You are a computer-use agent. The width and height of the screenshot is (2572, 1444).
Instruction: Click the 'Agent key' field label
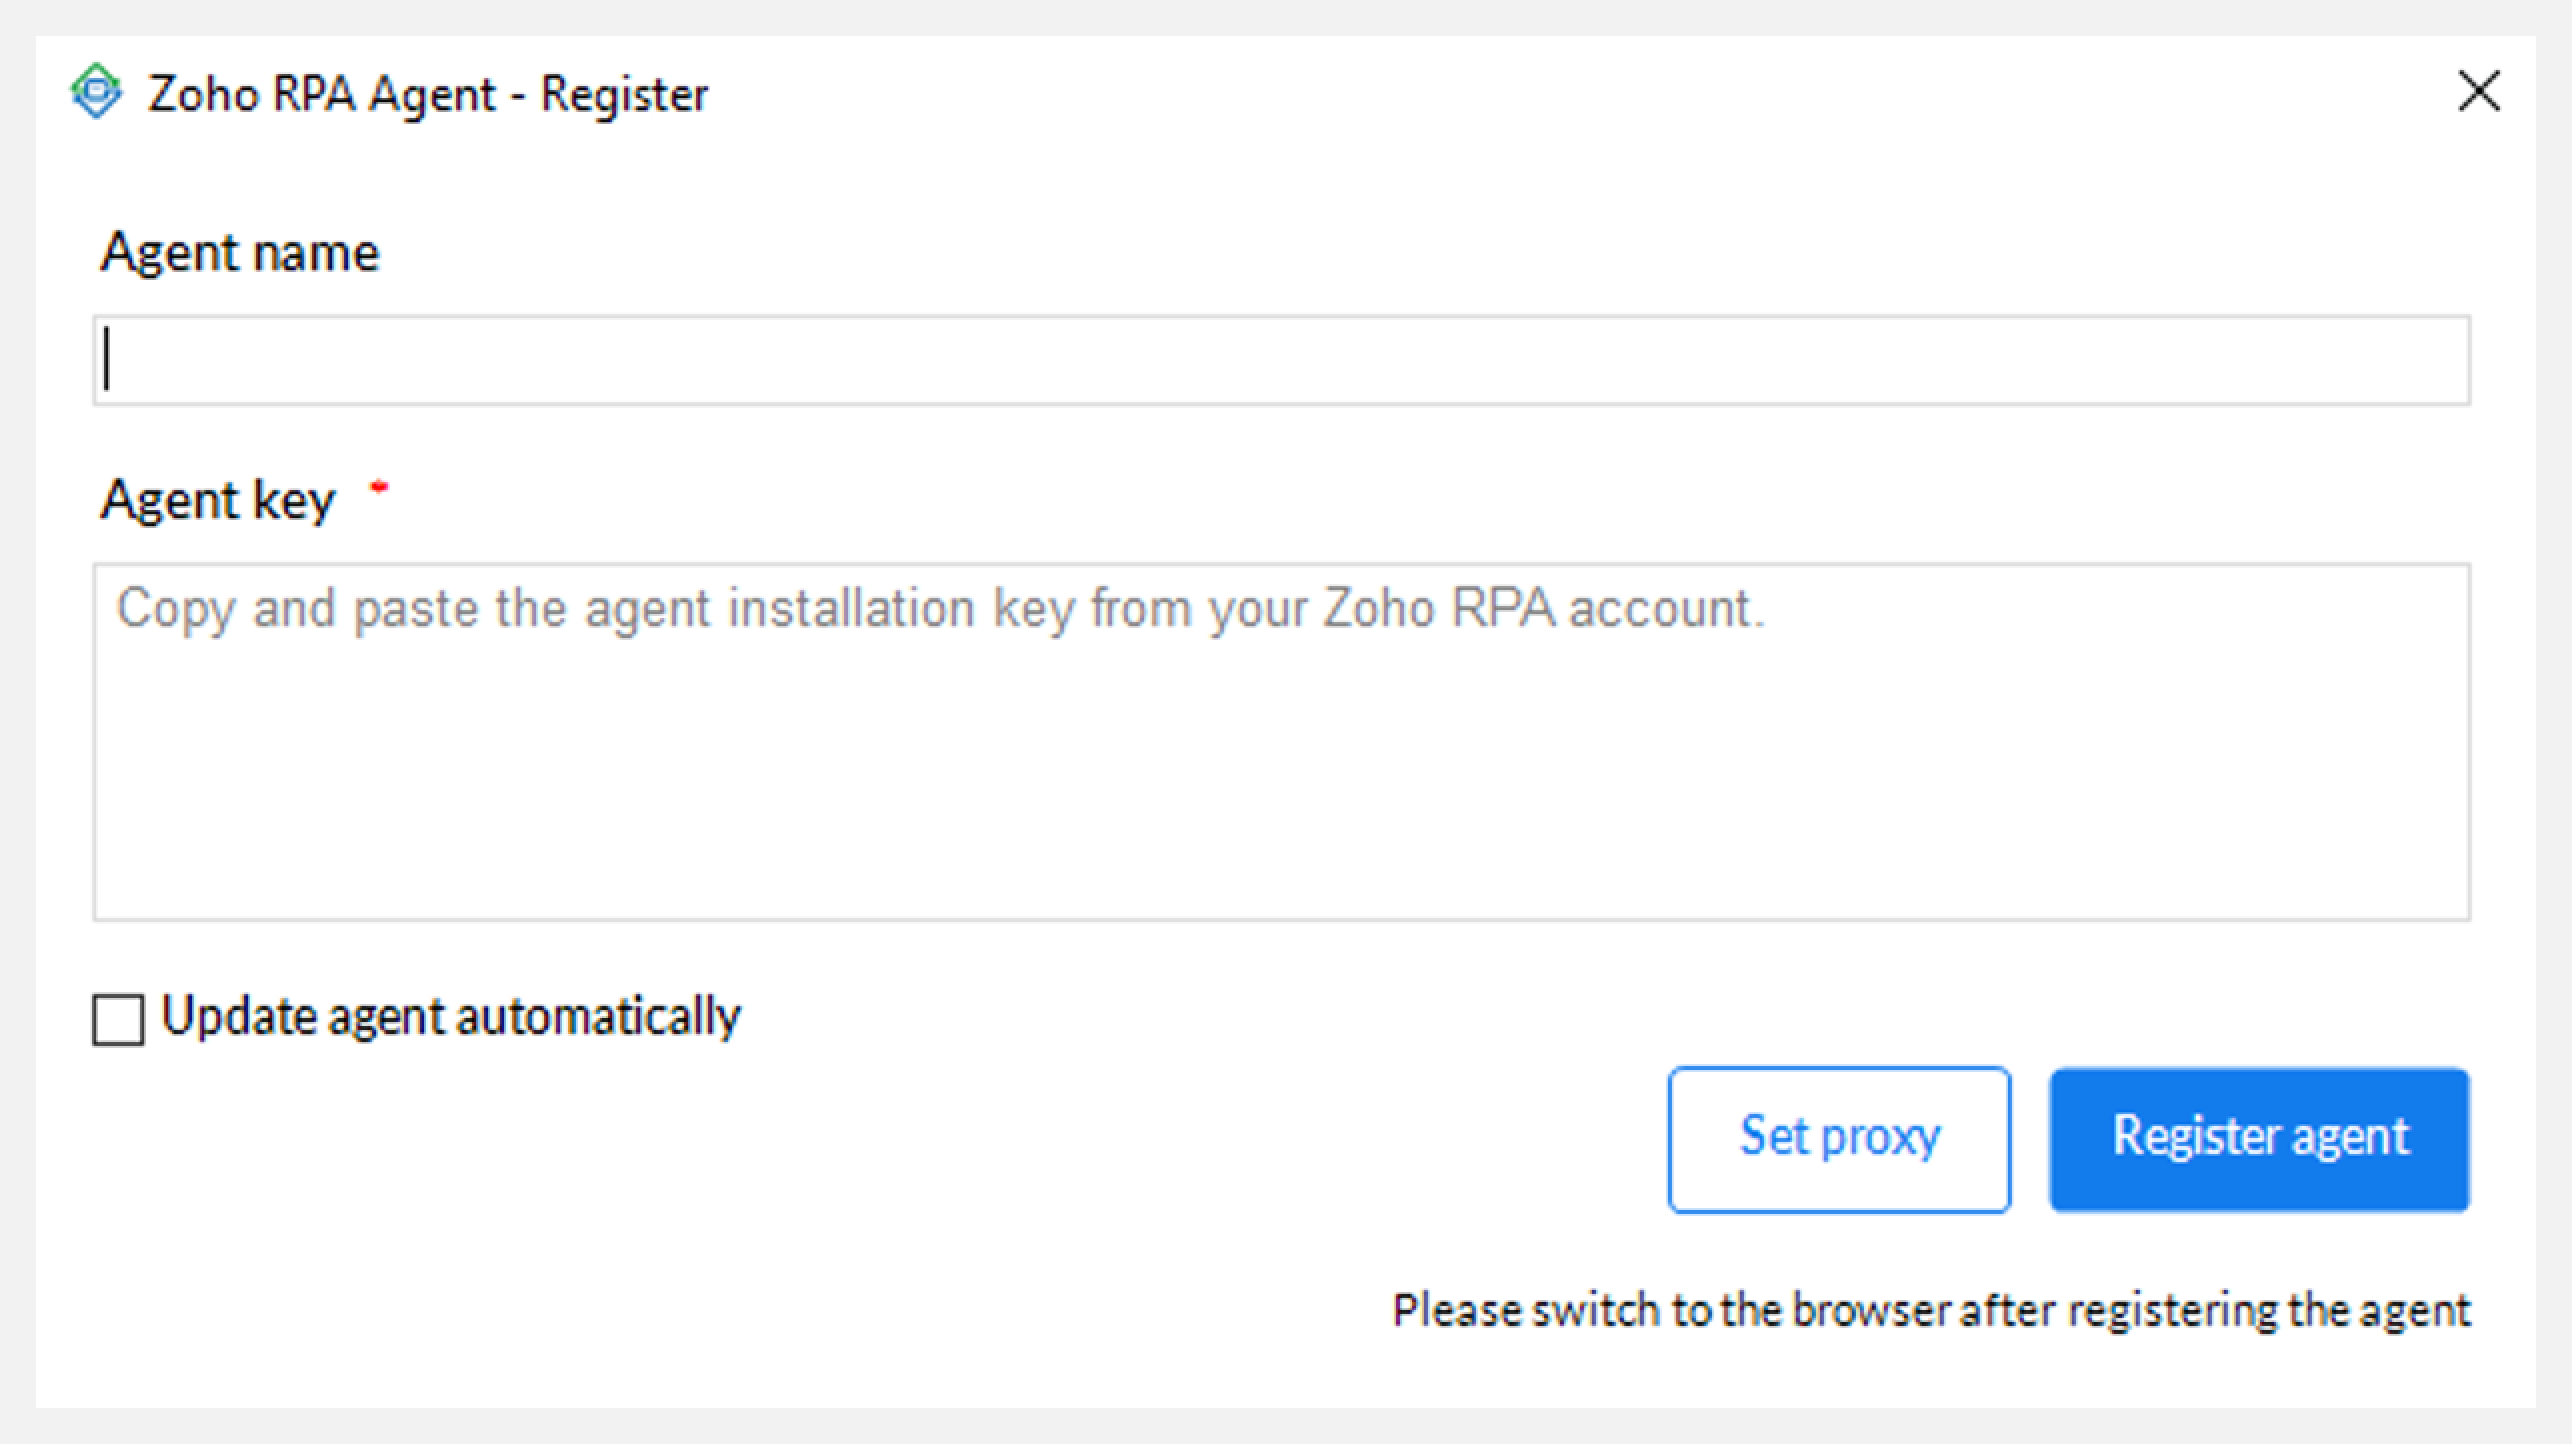[x=218, y=501]
